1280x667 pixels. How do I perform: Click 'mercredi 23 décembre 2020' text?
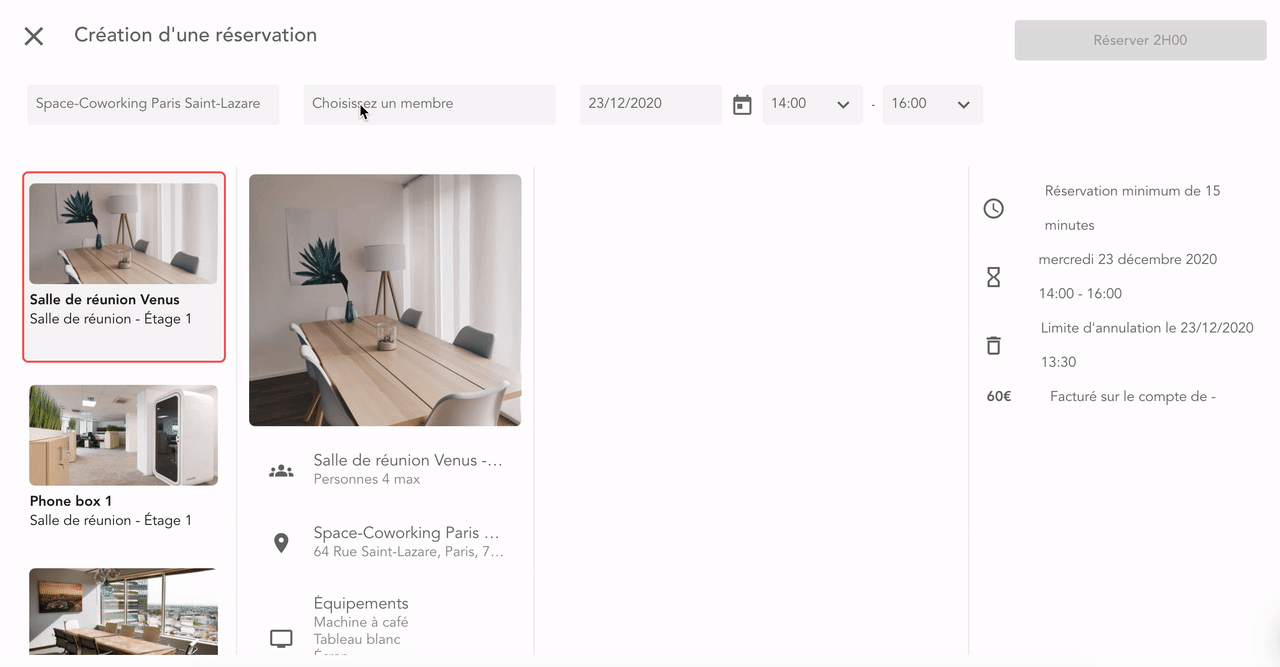point(1128,259)
